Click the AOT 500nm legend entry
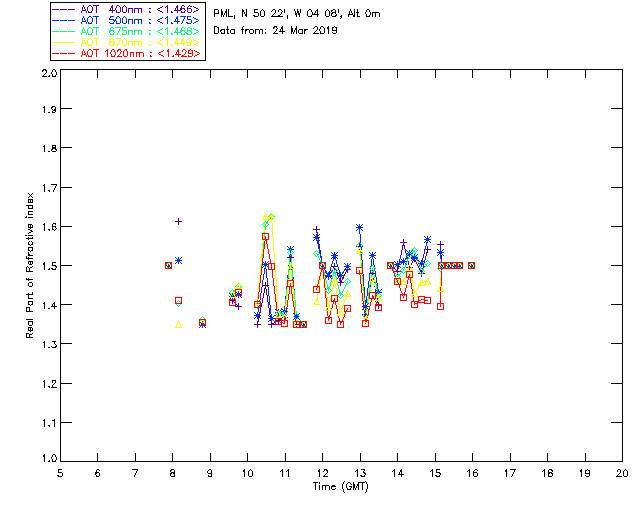Viewport: 640px width, 512px height. [x=127, y=20]
